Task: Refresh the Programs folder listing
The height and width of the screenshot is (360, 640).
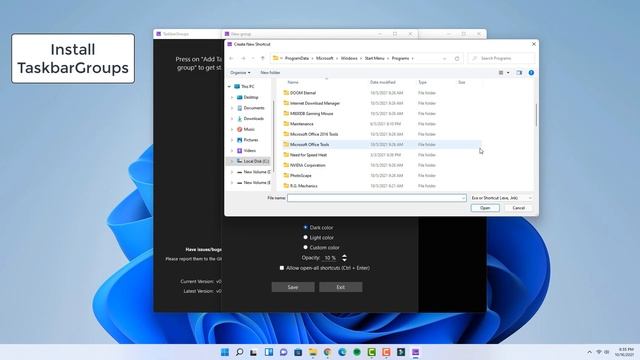Action: (457, 58)
